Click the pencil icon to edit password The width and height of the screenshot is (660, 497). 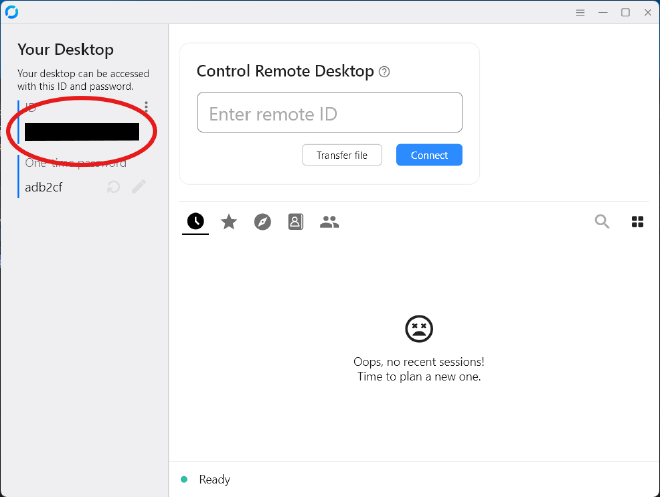point(139,187)
